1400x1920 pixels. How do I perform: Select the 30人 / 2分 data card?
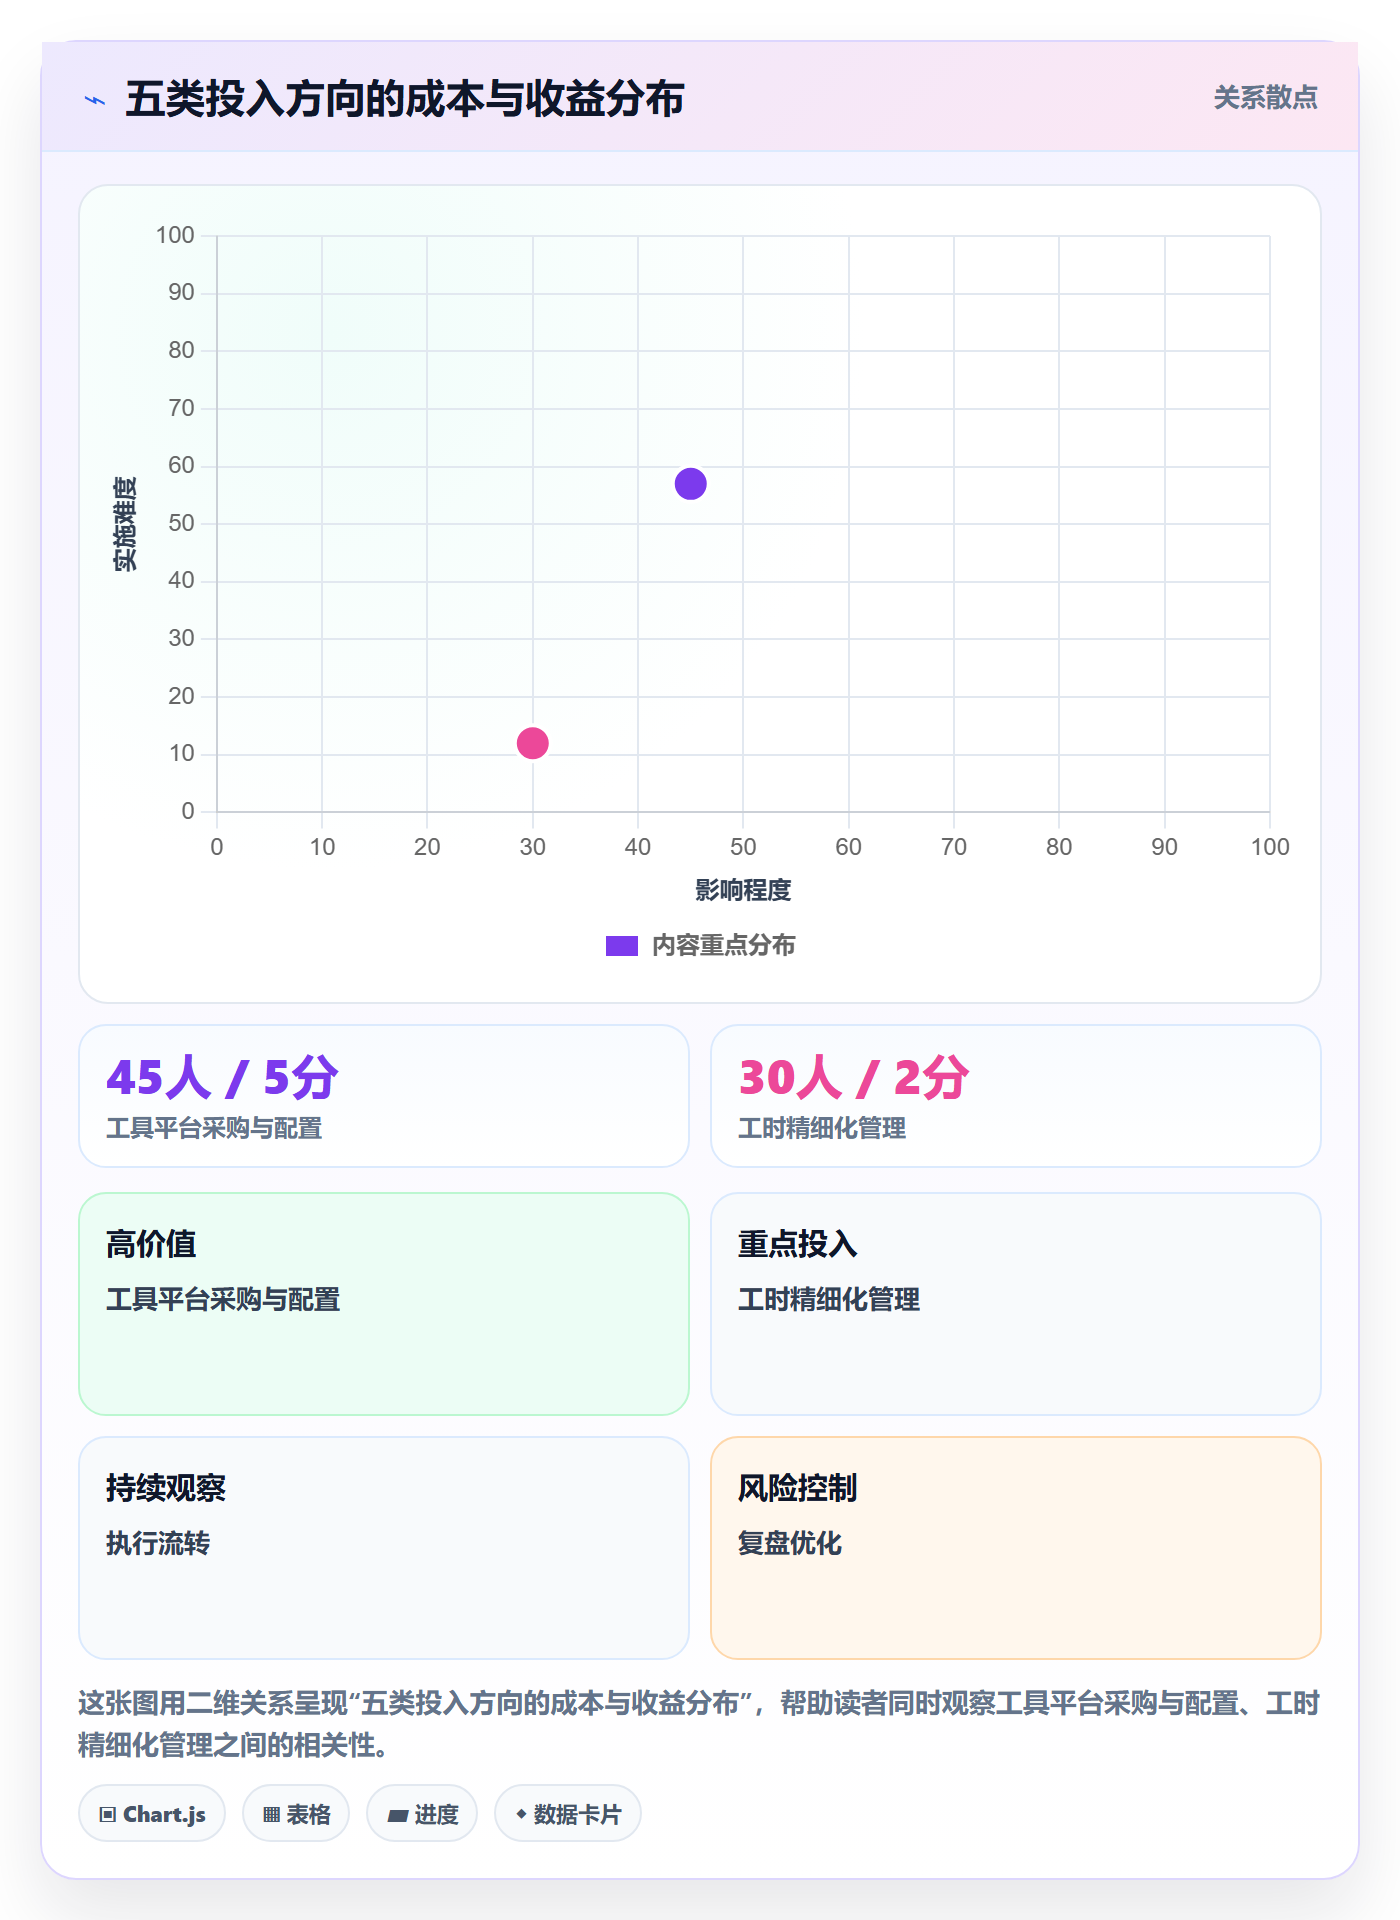tap(1016, 1096)
